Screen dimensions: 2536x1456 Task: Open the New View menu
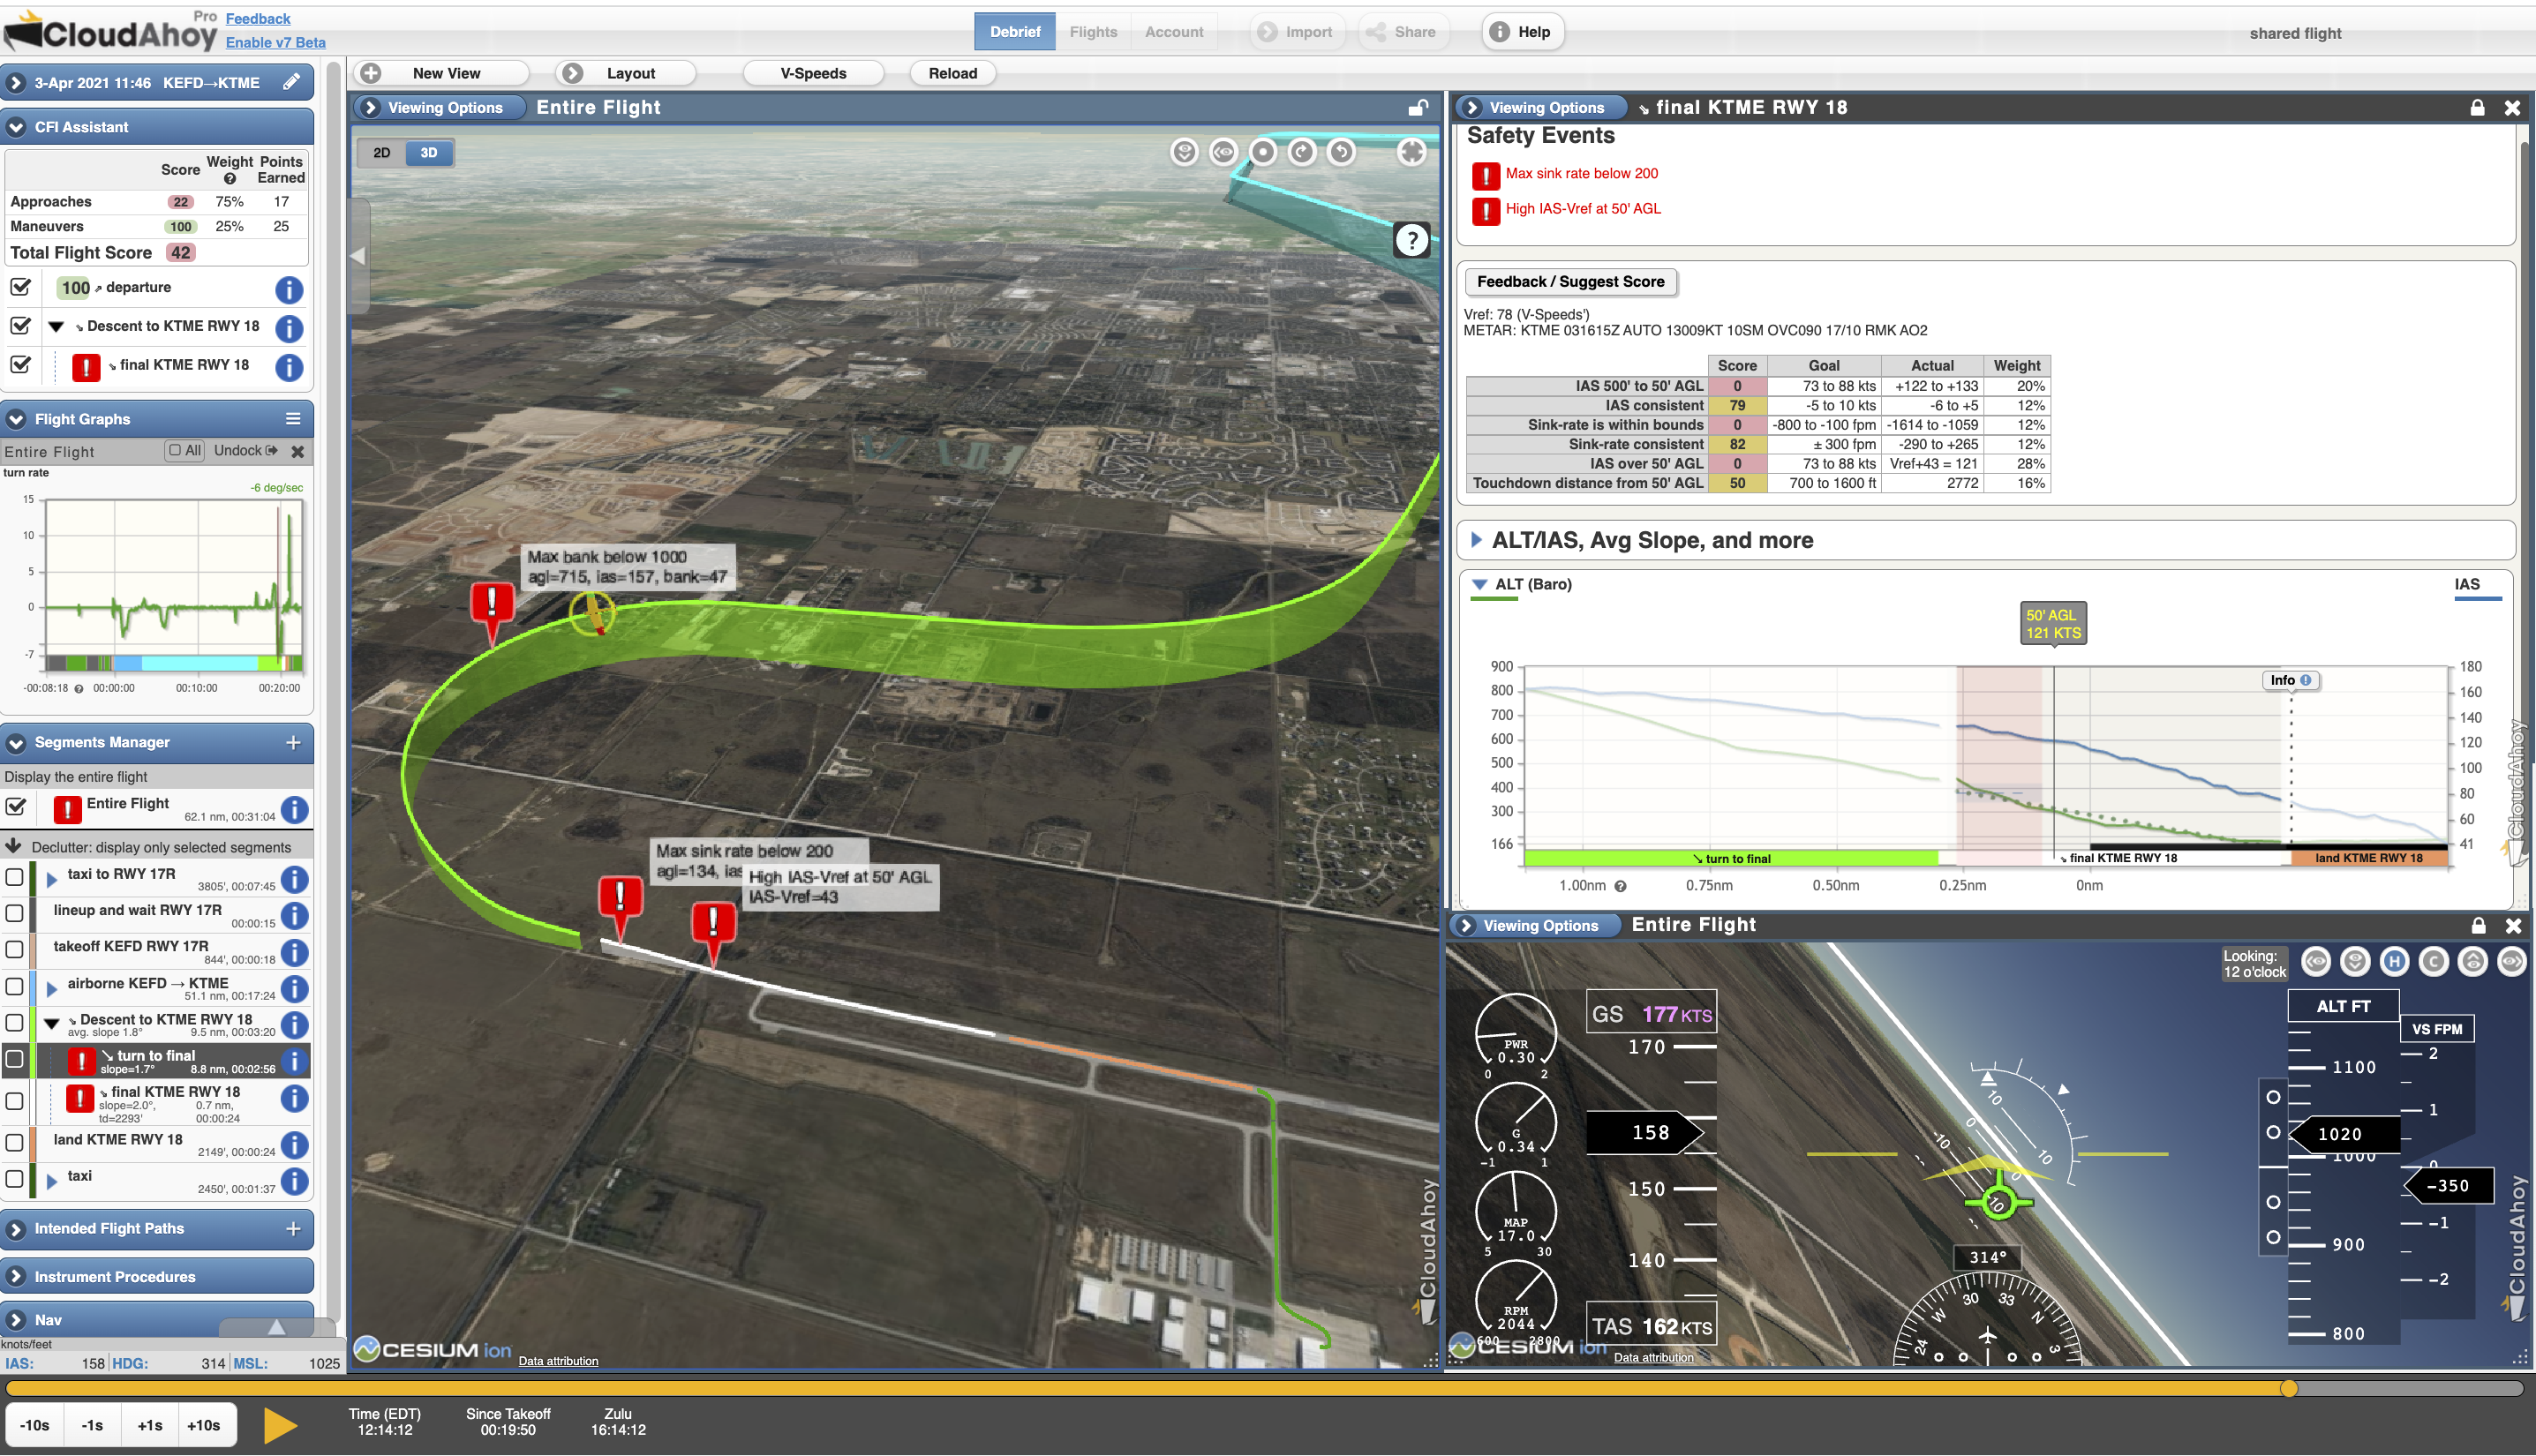[442, 73]
